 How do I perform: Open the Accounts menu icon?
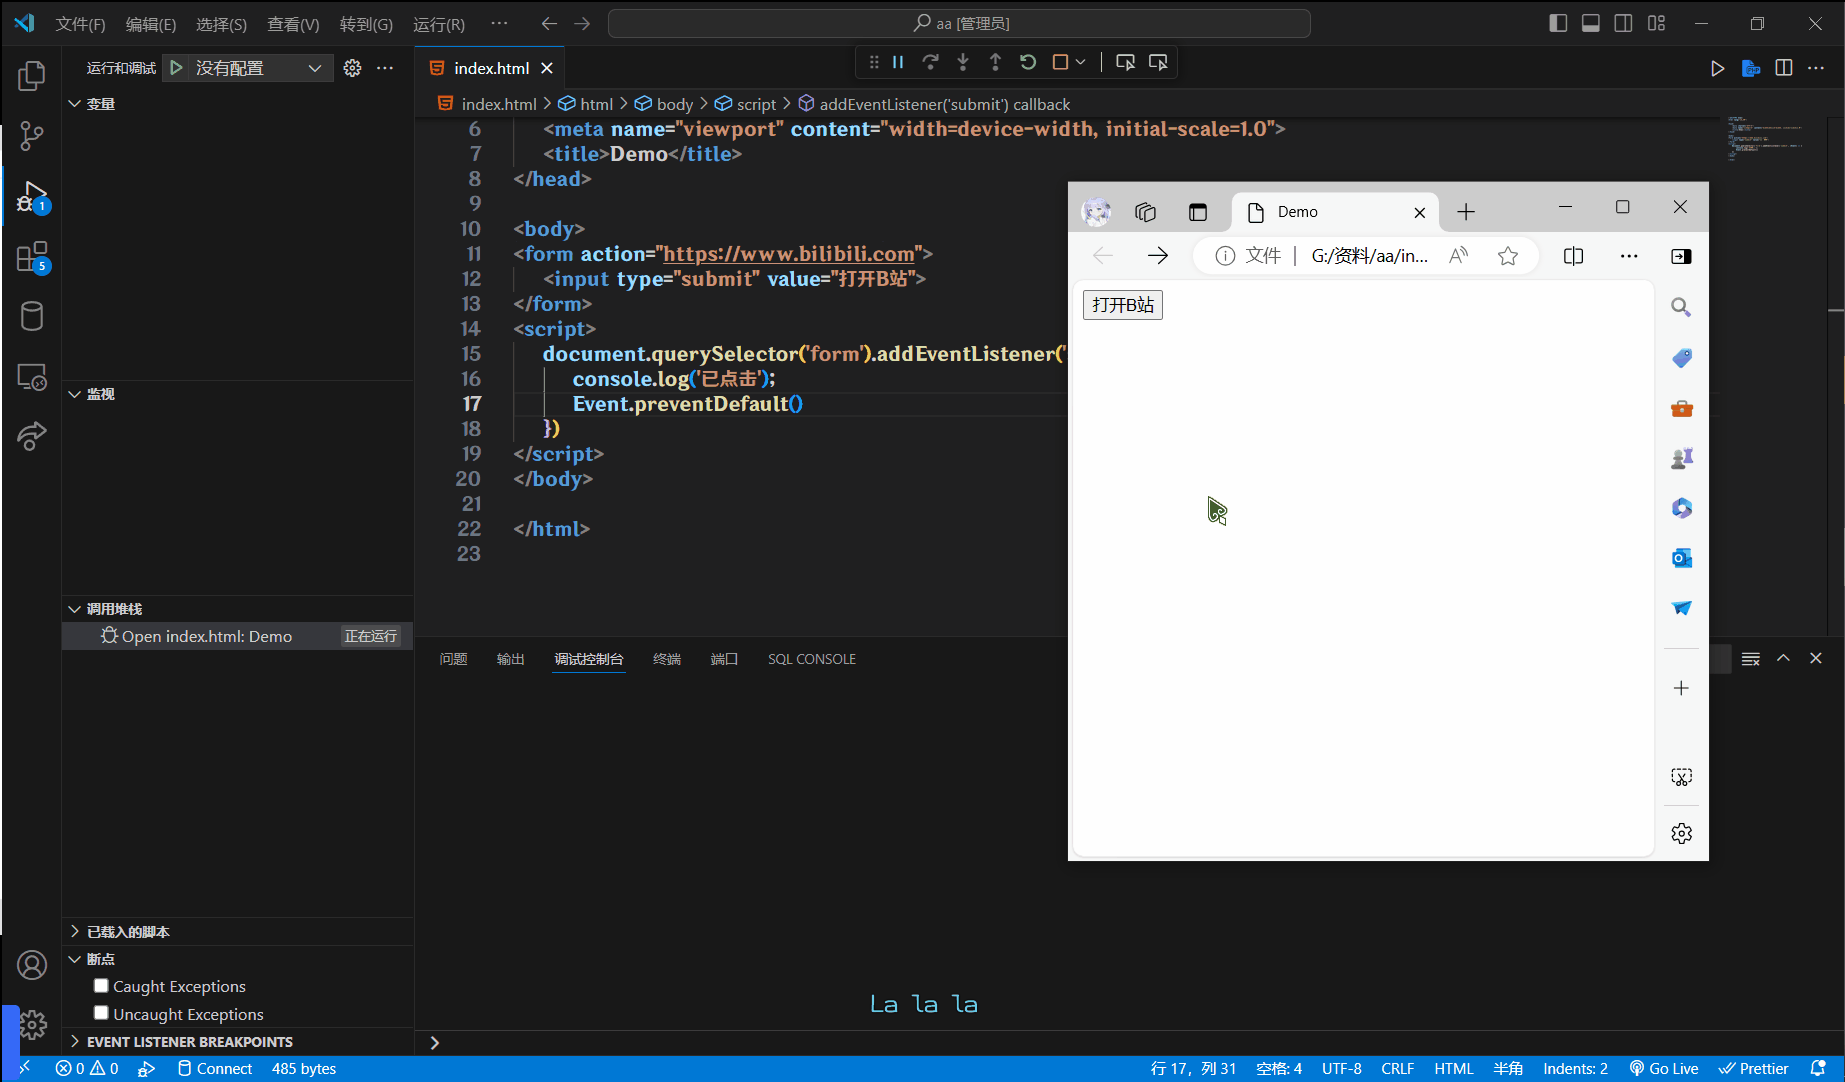pos(32,965)
